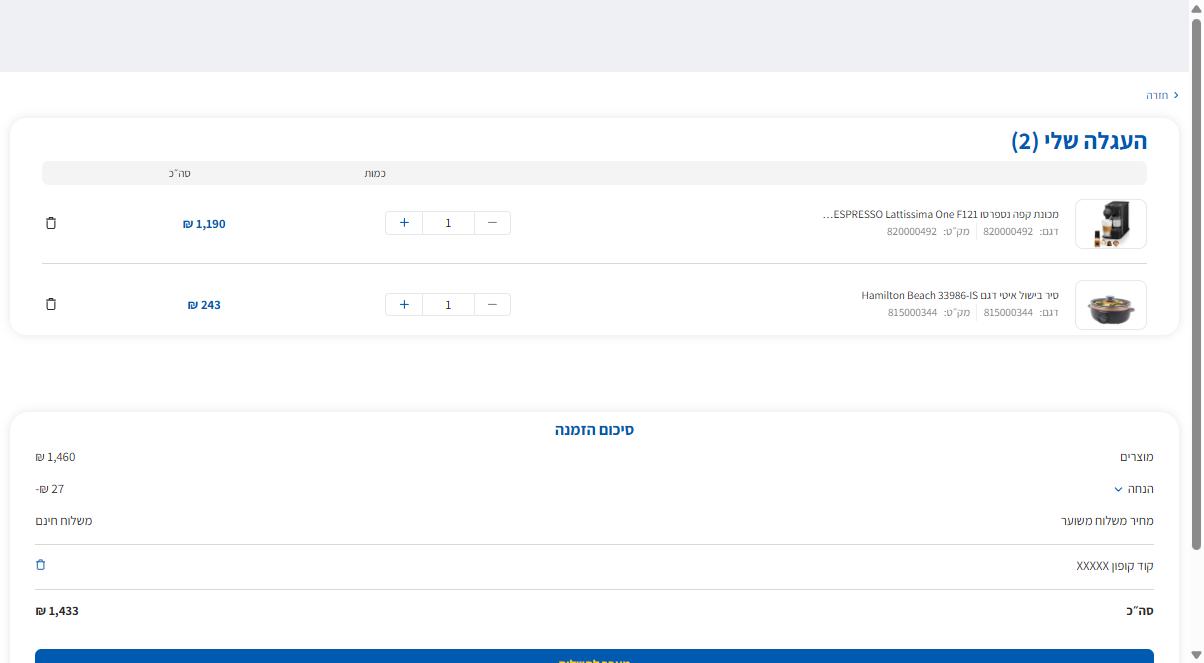Select the סיכום הזמנה heading
The height and width of the screenshot is (663, 1204).
(x=594, y=430)
